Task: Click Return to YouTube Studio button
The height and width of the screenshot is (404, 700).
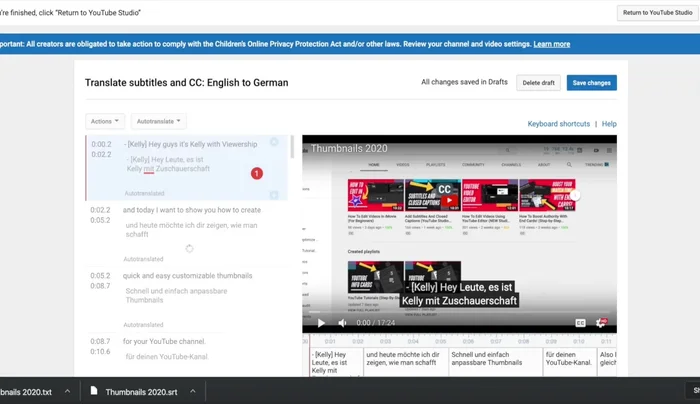Action: click(x=655, y=13)
